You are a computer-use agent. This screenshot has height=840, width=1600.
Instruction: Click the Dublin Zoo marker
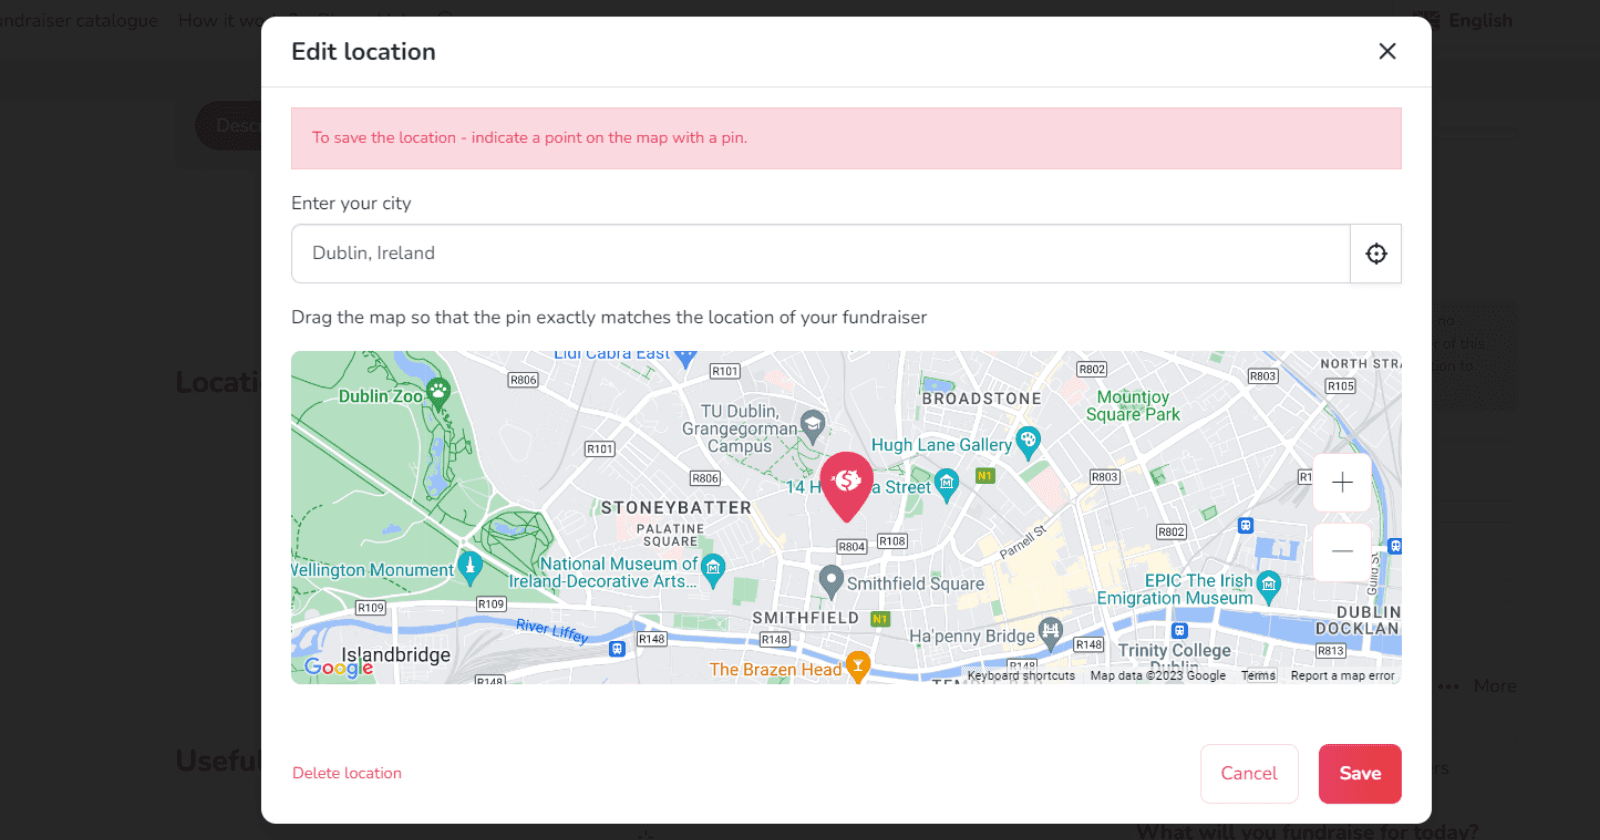coord(438,393)
